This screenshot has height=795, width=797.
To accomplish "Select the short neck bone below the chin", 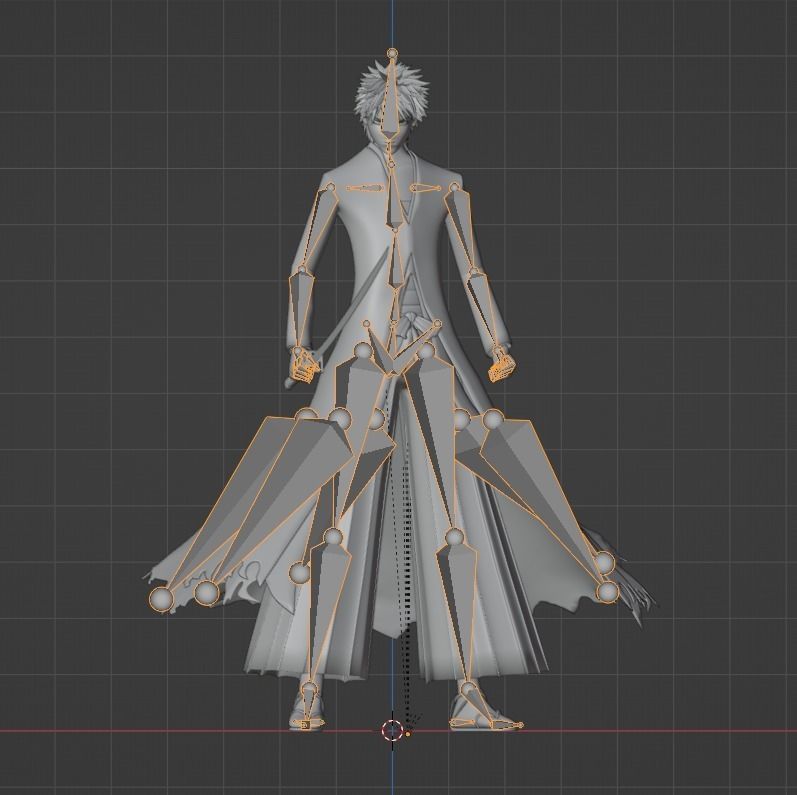I will pyautogui.click(x=390, y=151).
